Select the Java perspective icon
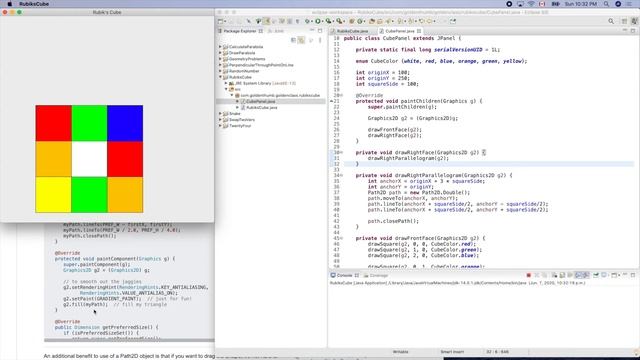 [635, 21]
